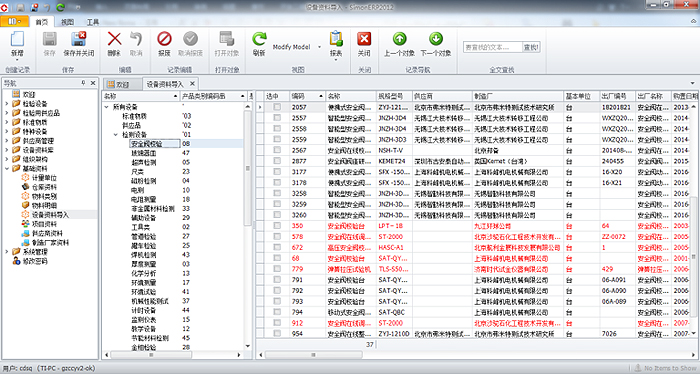Click the 保存并关闭 (Save and Close) ribbon icon

coord(79,39)
